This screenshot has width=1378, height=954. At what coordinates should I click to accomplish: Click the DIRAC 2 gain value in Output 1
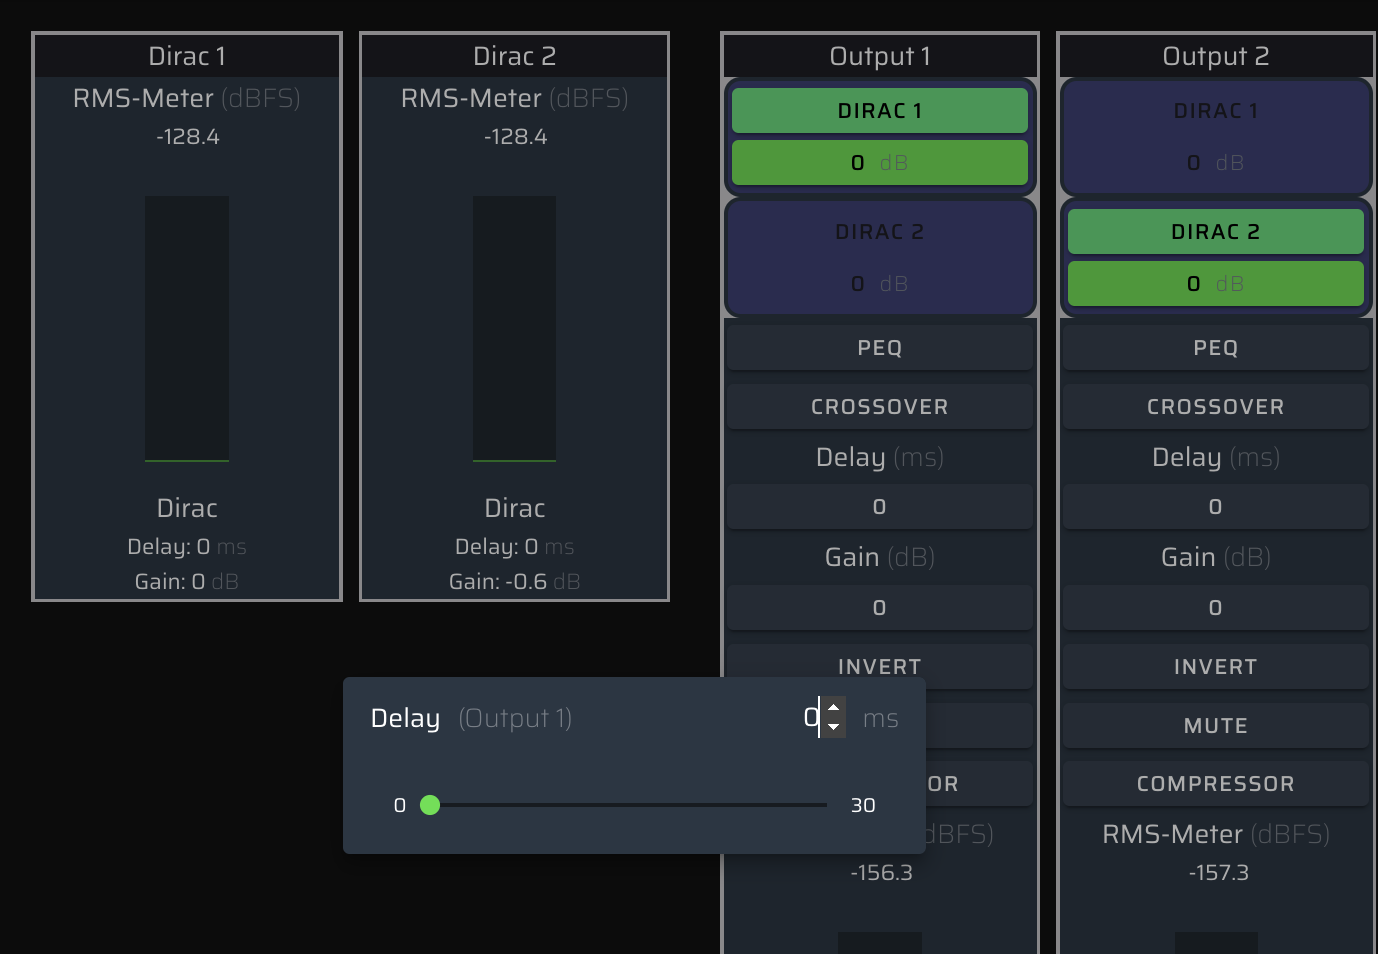tap(880, 283)
